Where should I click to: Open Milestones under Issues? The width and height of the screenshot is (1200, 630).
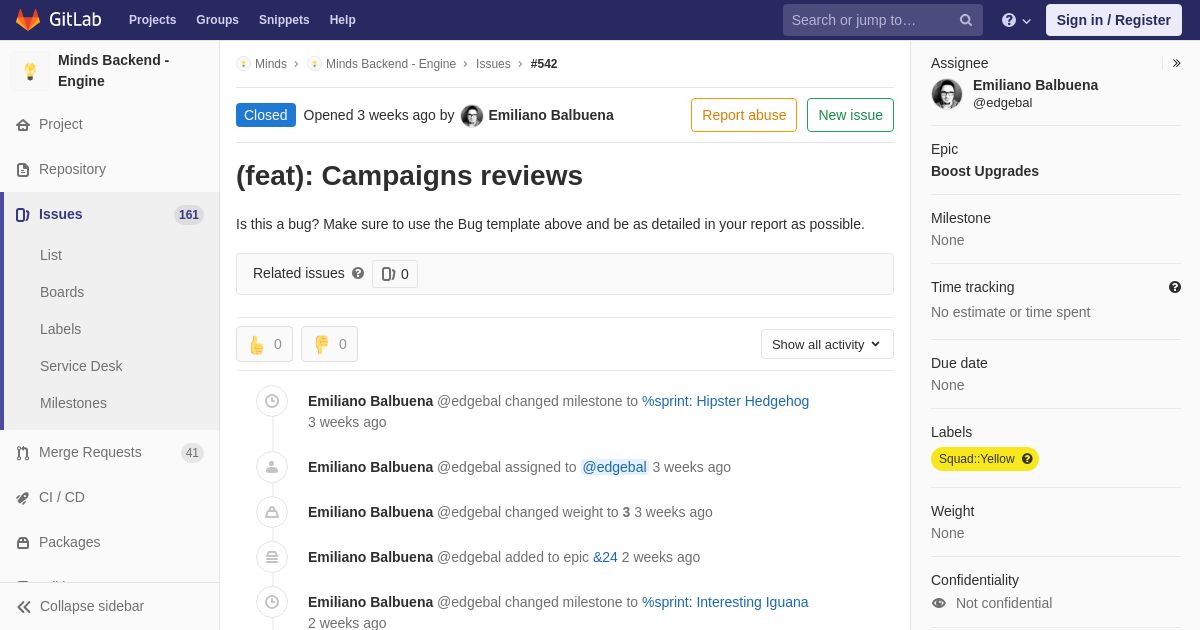tap(73, 403)
